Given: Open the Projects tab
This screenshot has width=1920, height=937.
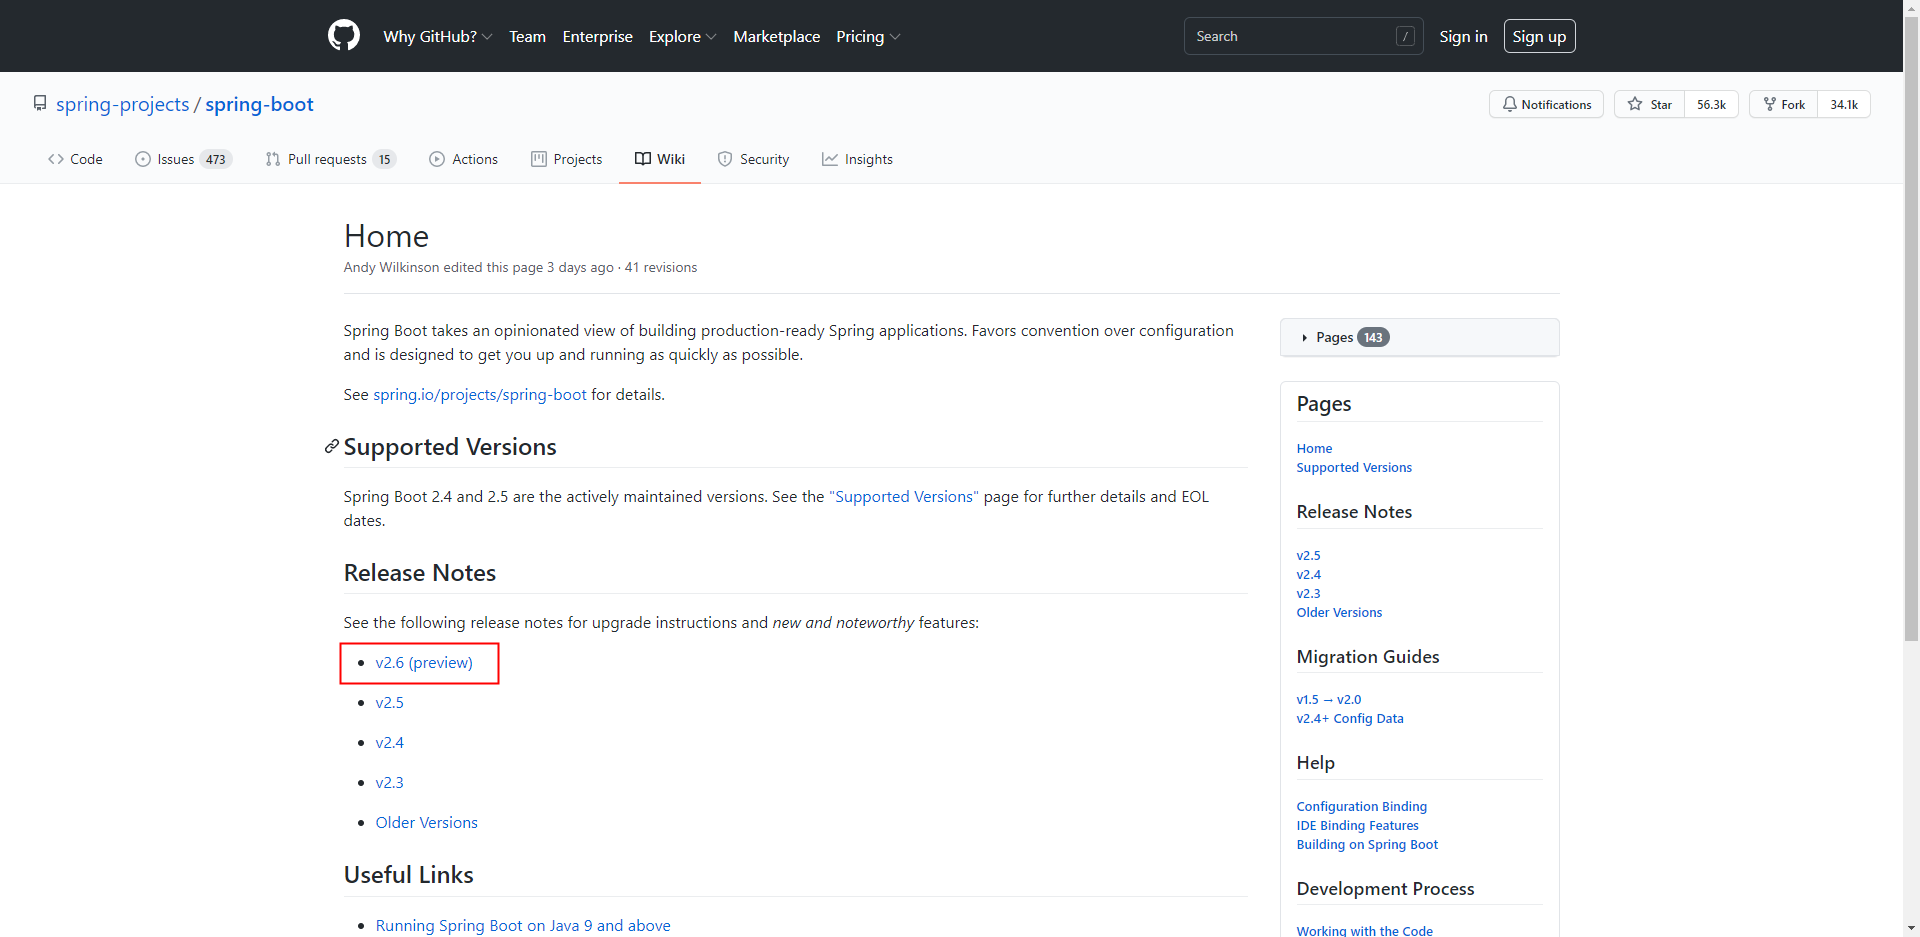Looking at the screenshot, I should [x=566, y=159].
